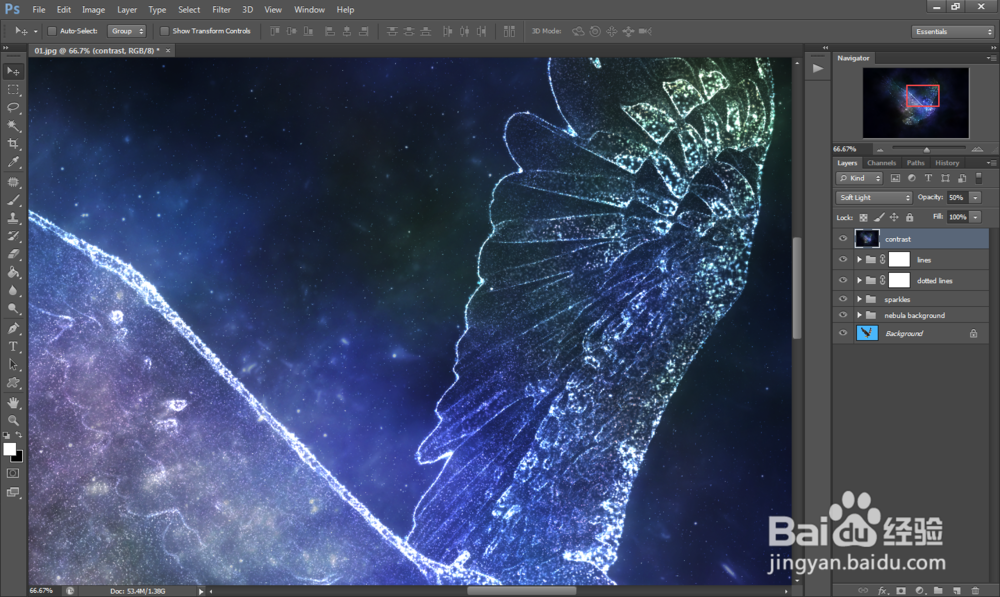
Task: Expand the sparkles group
Action: point(859,299)
